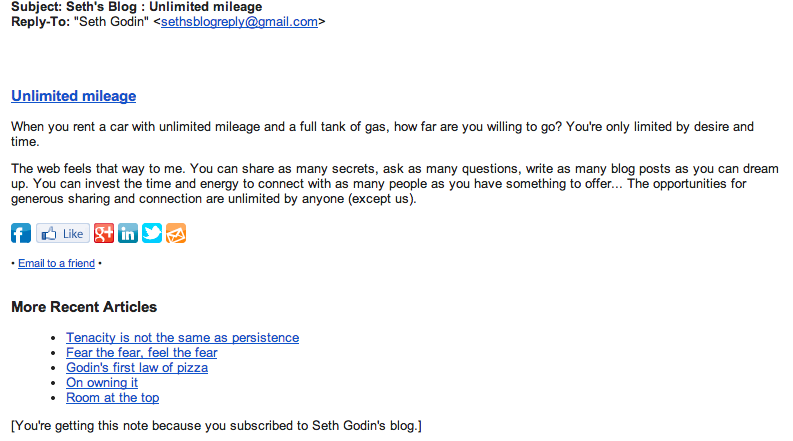Open the Email to a friend link
Image resolution: width=793 pixels, height=441 pixels.
tap(57, 263)
